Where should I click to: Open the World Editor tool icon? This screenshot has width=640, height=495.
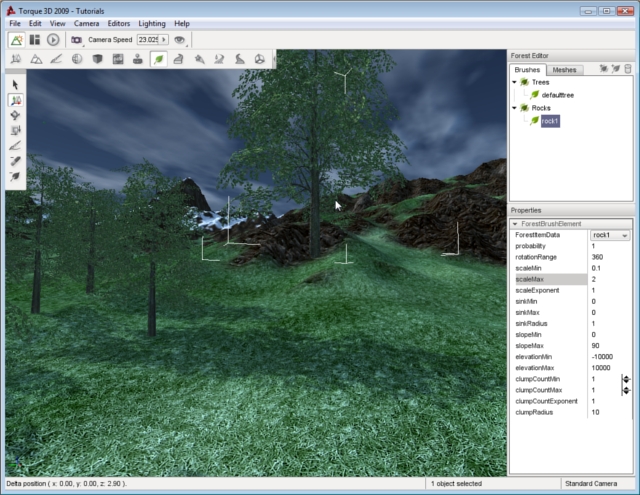click(17, 40)
